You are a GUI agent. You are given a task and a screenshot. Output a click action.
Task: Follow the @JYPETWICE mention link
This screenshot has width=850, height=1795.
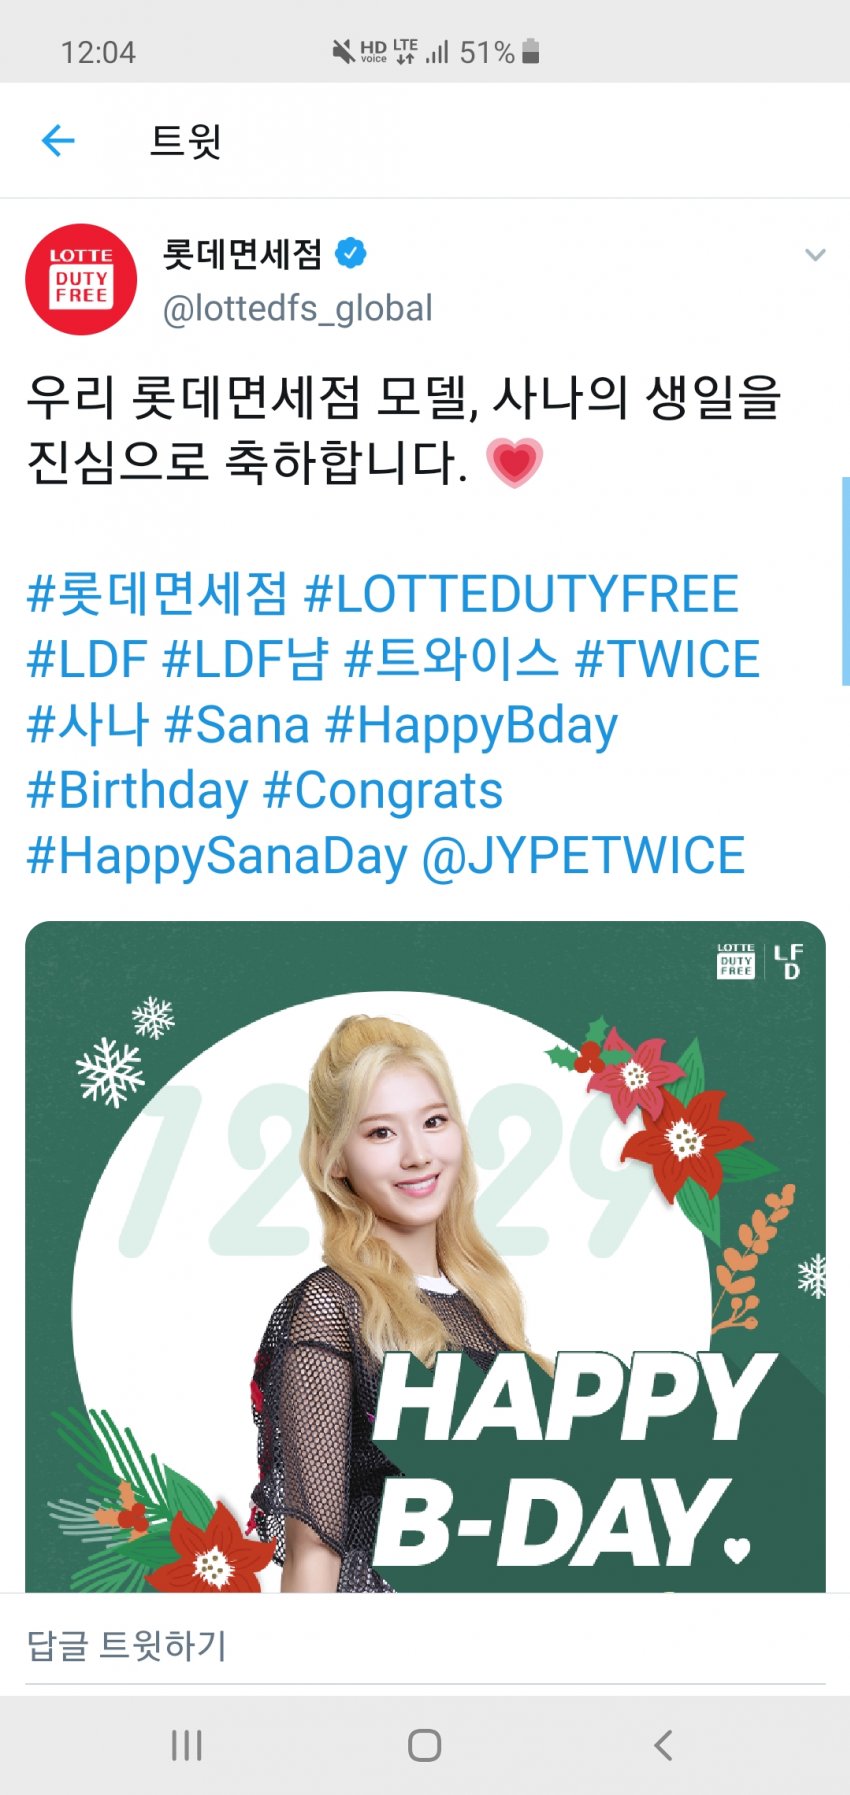pos(583,856)
